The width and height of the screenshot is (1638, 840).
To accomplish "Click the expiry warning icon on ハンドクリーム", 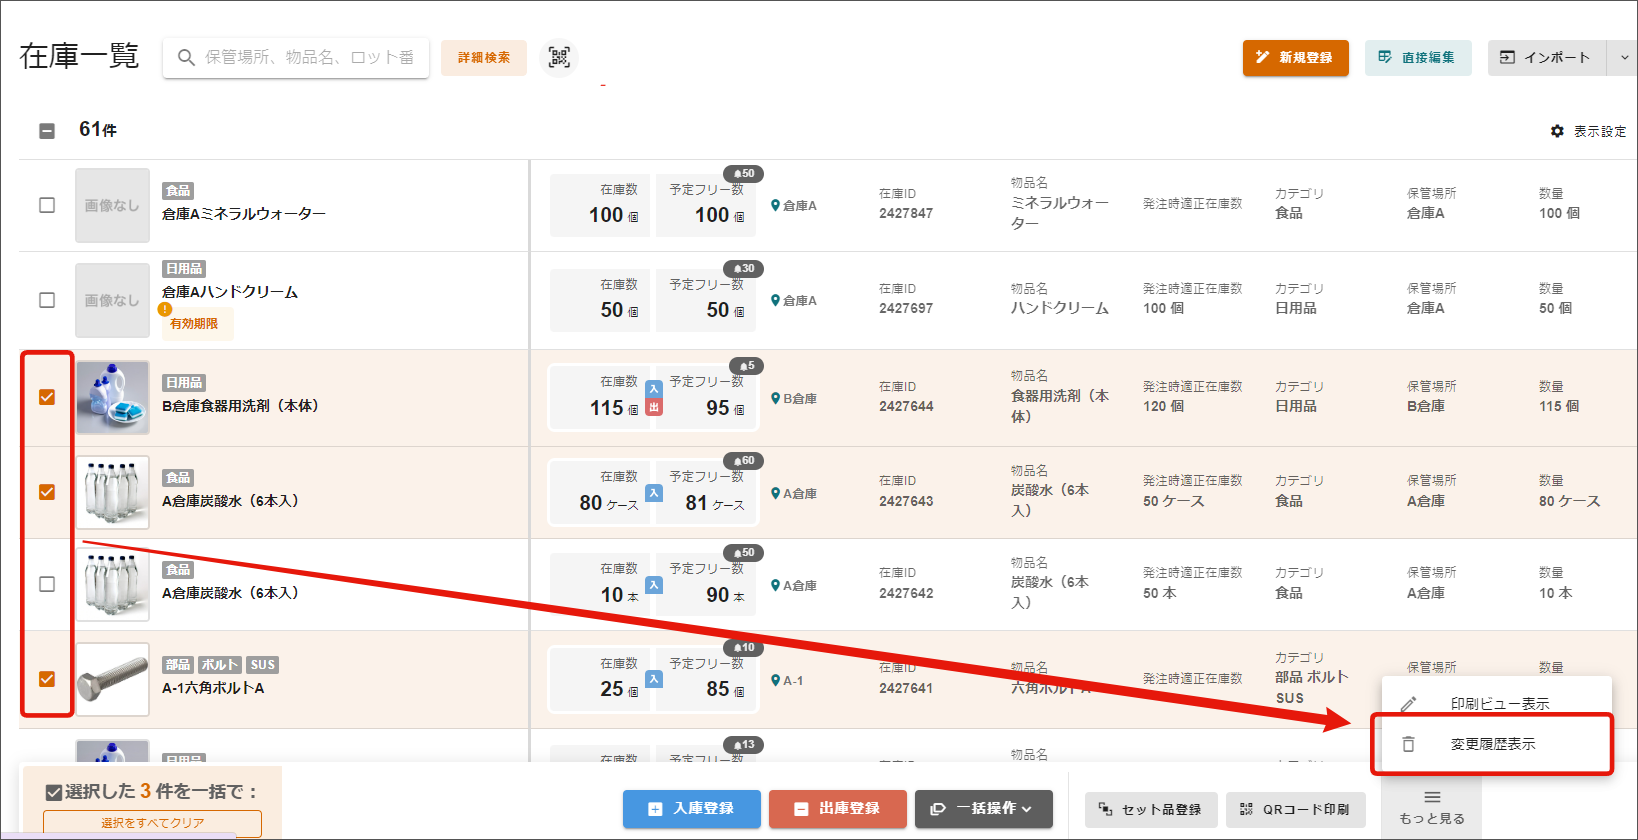I will [x=165, y=310].
